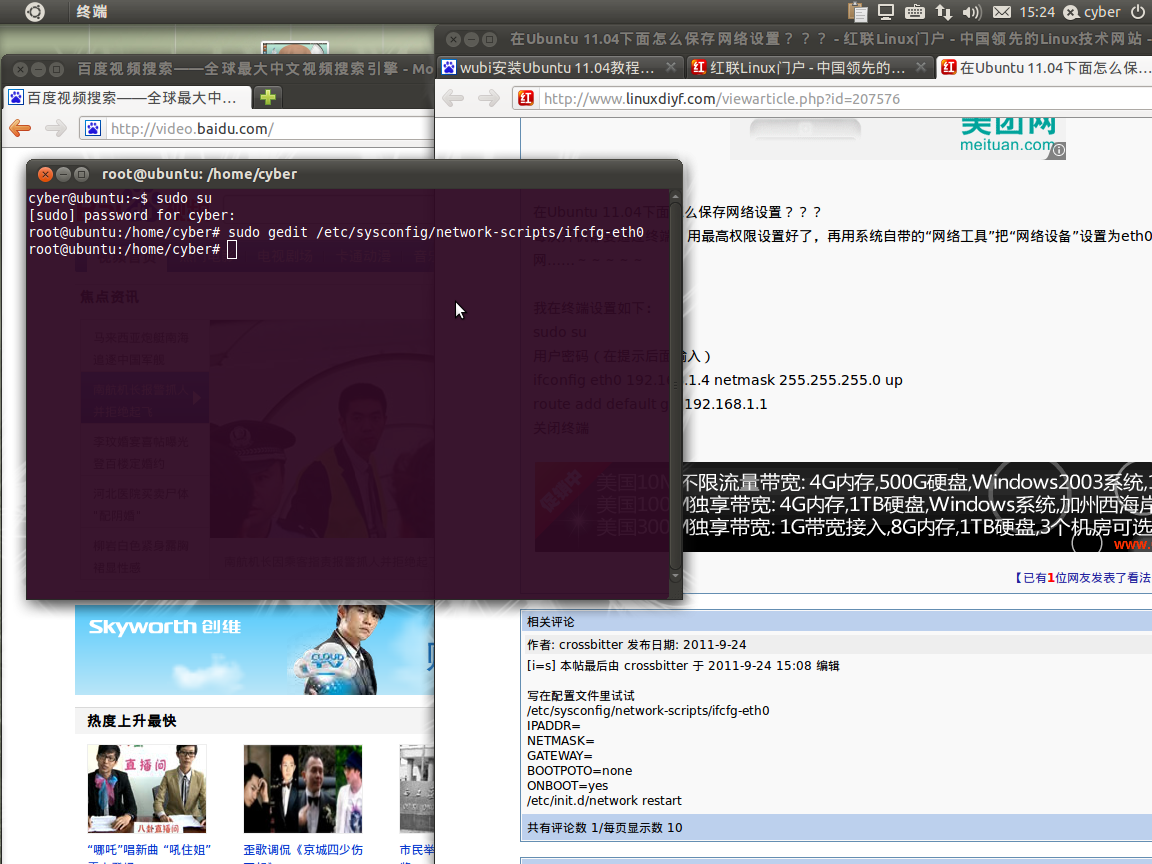
Task: Click the terminal command prompt cursor
Action: (x=232, y=250)
